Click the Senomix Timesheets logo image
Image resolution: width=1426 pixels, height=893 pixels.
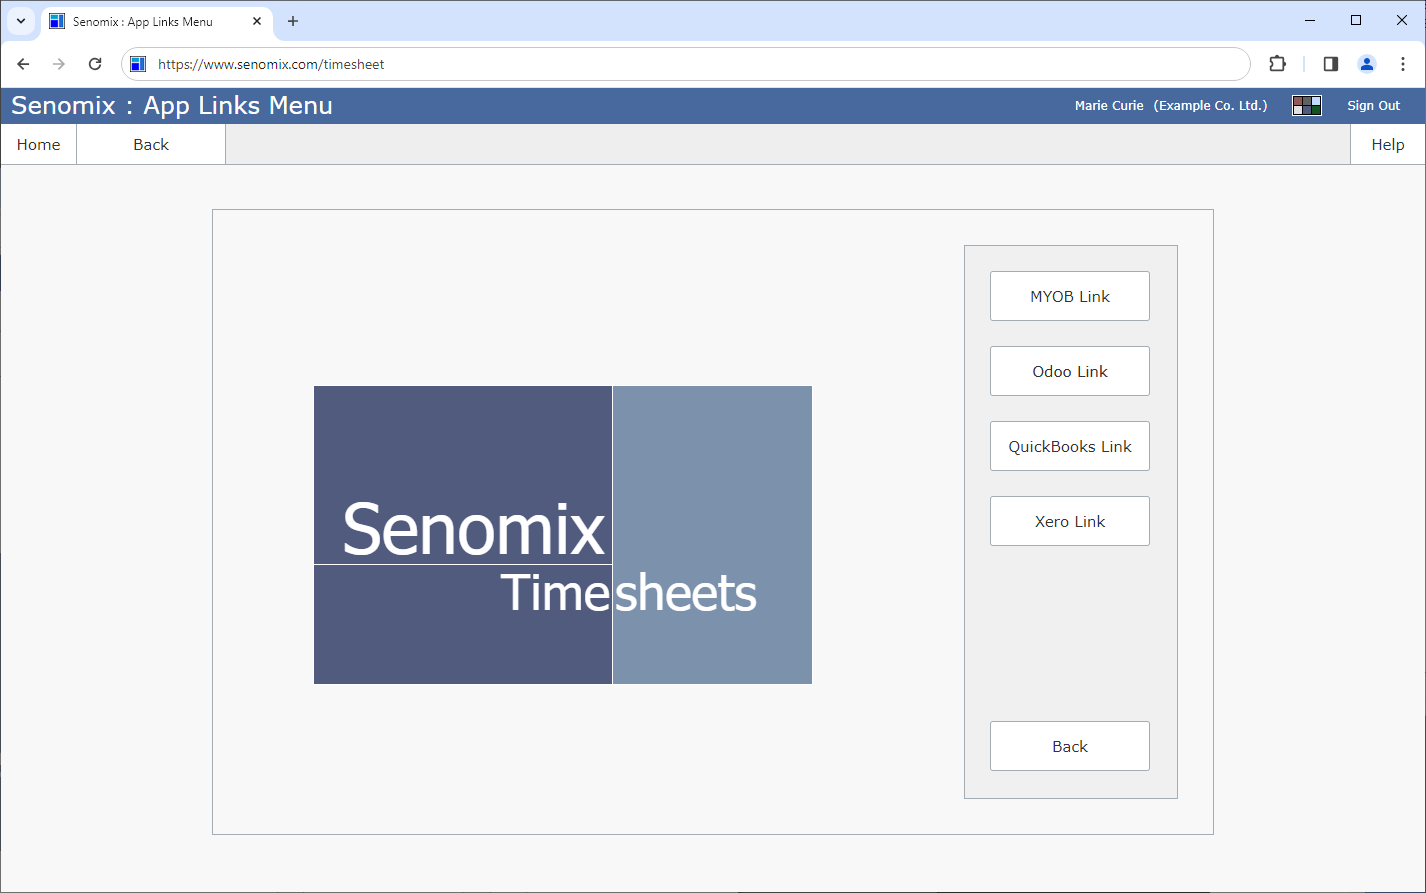(x=563, y=535)
